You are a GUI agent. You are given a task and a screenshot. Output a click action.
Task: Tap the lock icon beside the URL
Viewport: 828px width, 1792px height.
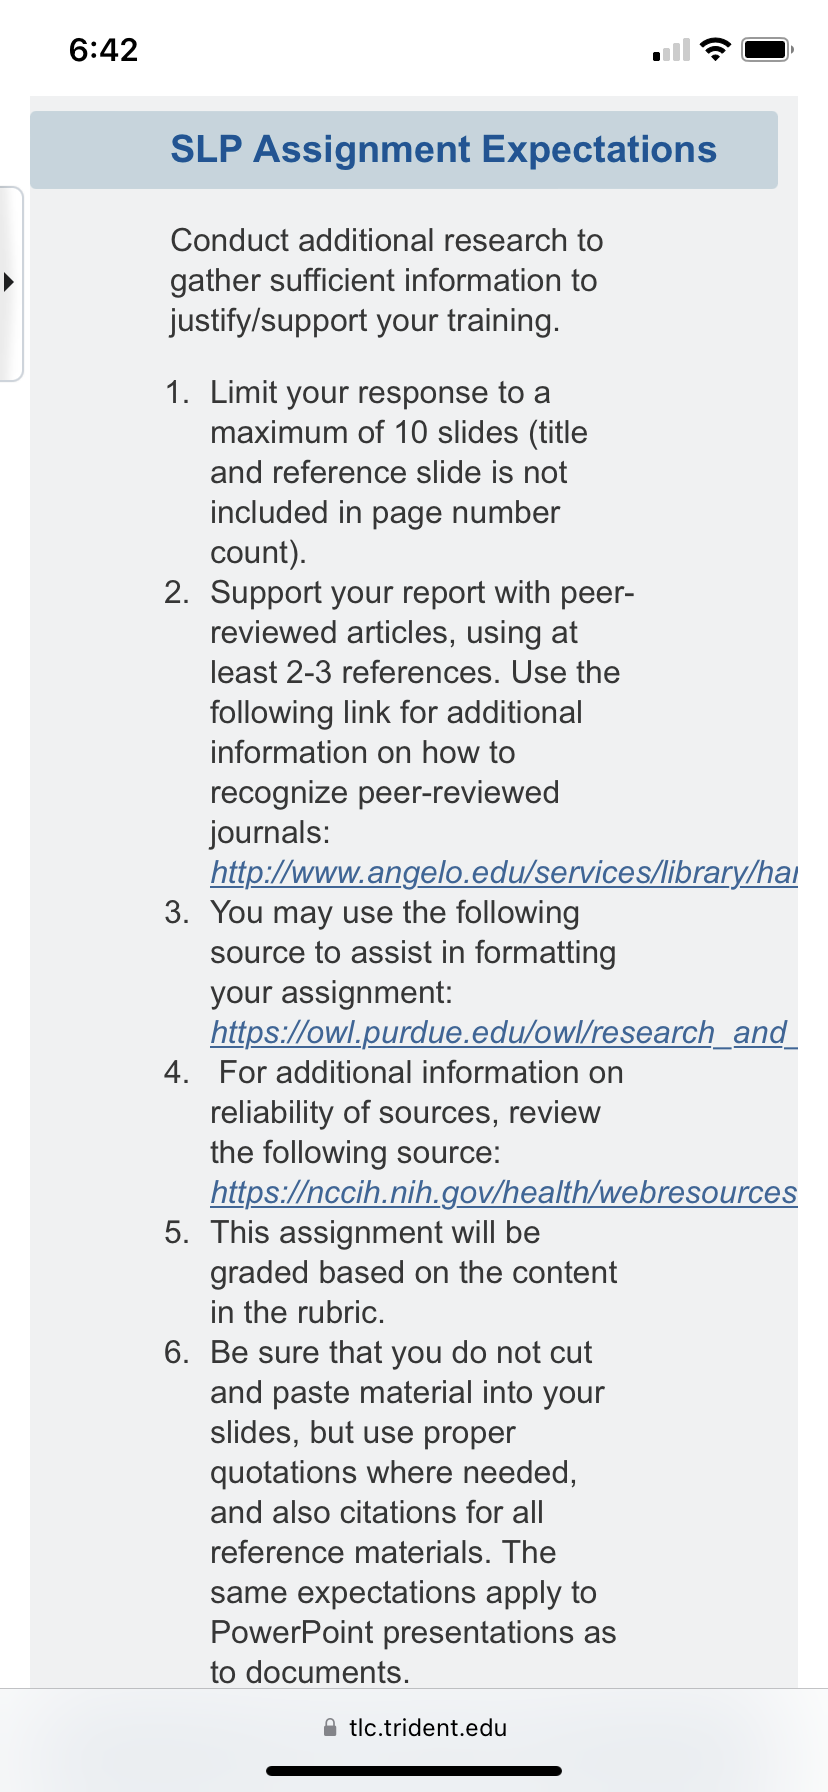[330, 1727]
